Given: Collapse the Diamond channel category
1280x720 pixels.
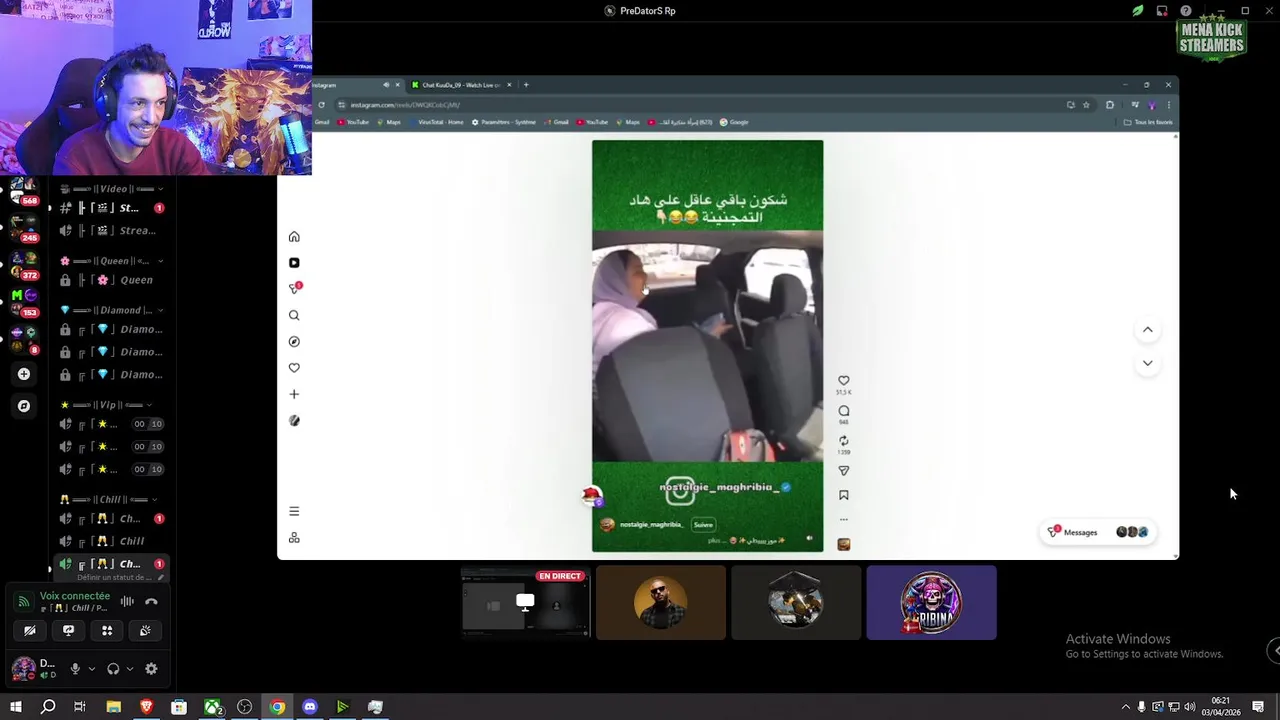Looking at the screenshot, I should (x=111, y=310).
